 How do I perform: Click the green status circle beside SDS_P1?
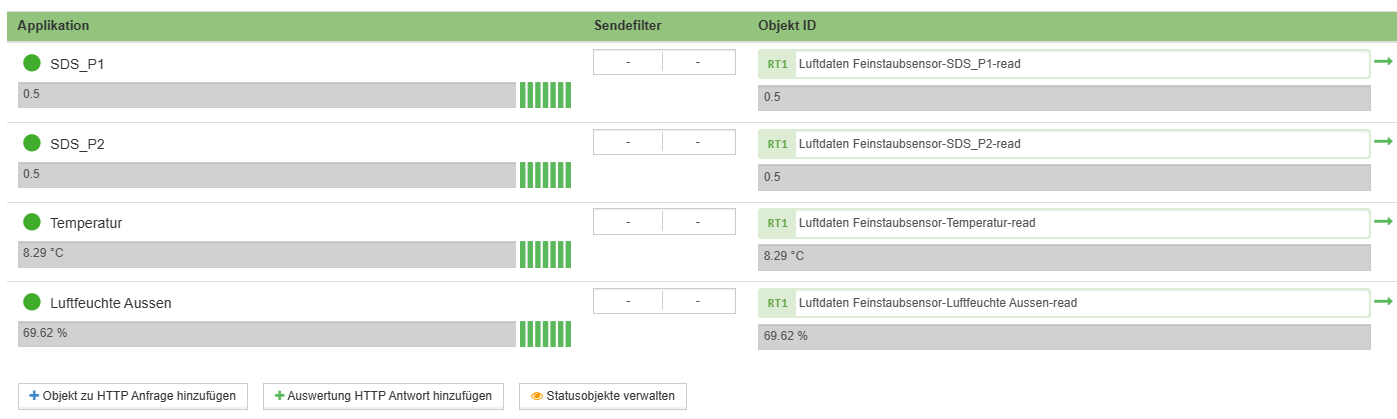coord(32,63)
